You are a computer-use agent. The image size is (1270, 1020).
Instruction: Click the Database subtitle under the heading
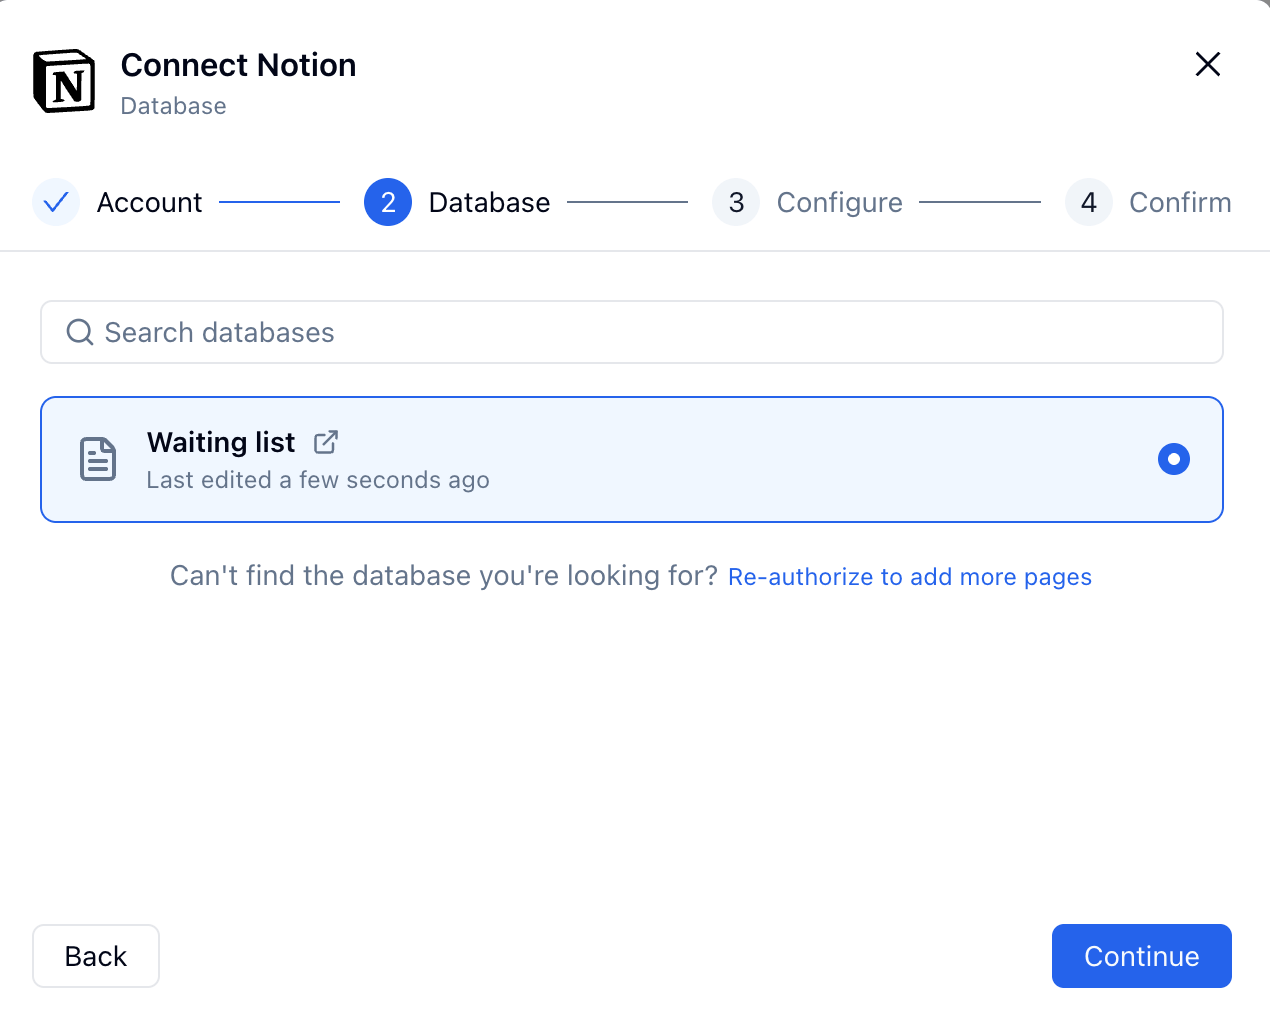[x=173, y=106]
